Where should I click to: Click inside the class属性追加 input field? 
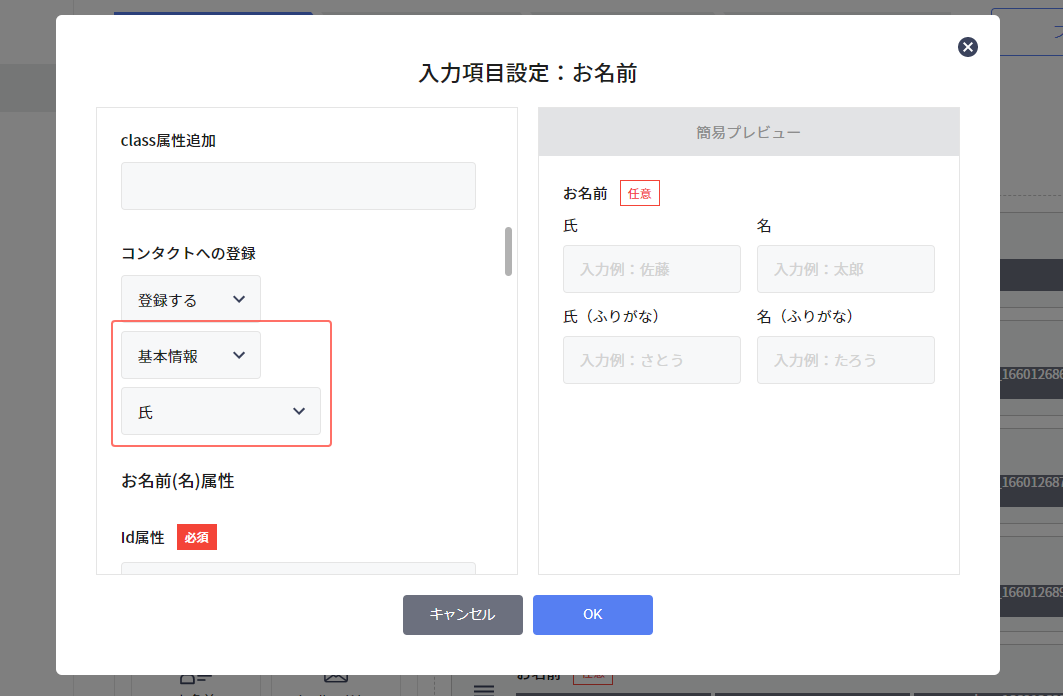(x=298, y=186)
